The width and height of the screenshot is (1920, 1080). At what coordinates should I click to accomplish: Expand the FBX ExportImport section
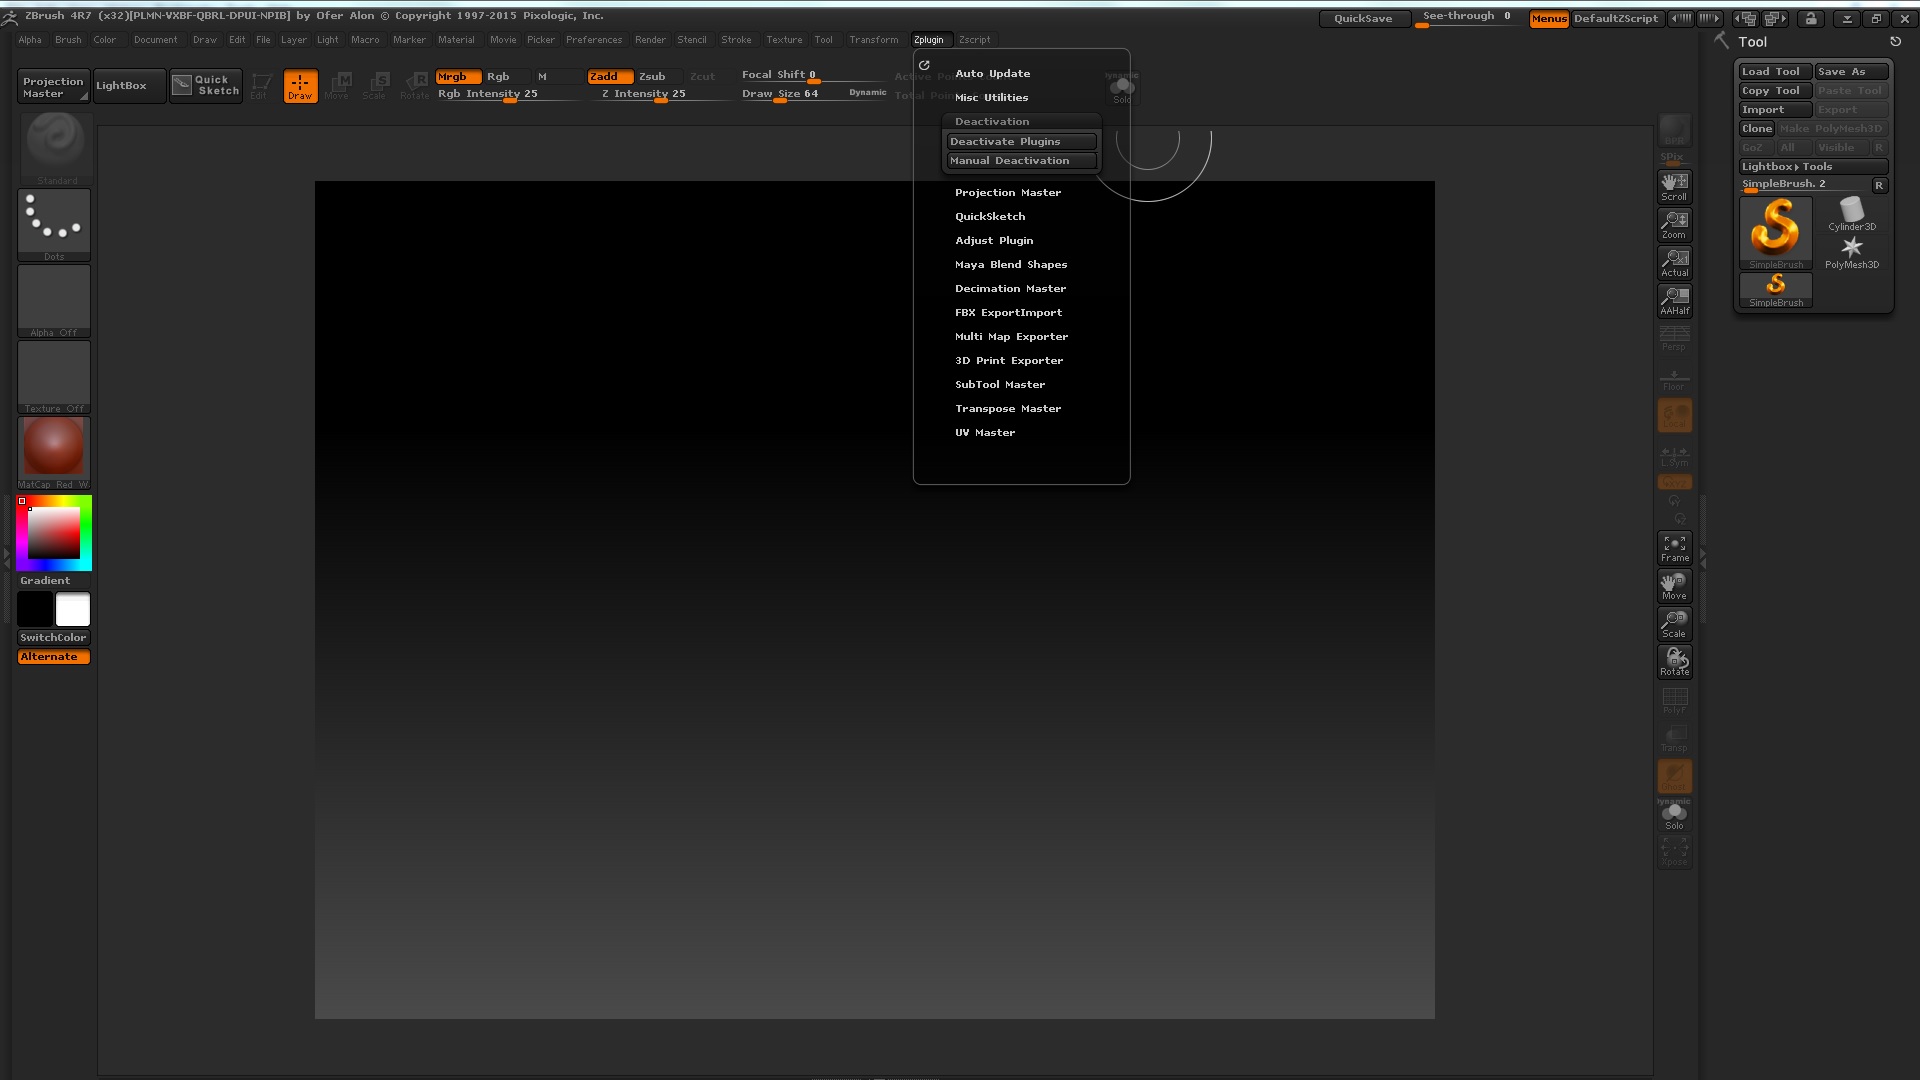pyautogui.click(x=1008, y=313)
